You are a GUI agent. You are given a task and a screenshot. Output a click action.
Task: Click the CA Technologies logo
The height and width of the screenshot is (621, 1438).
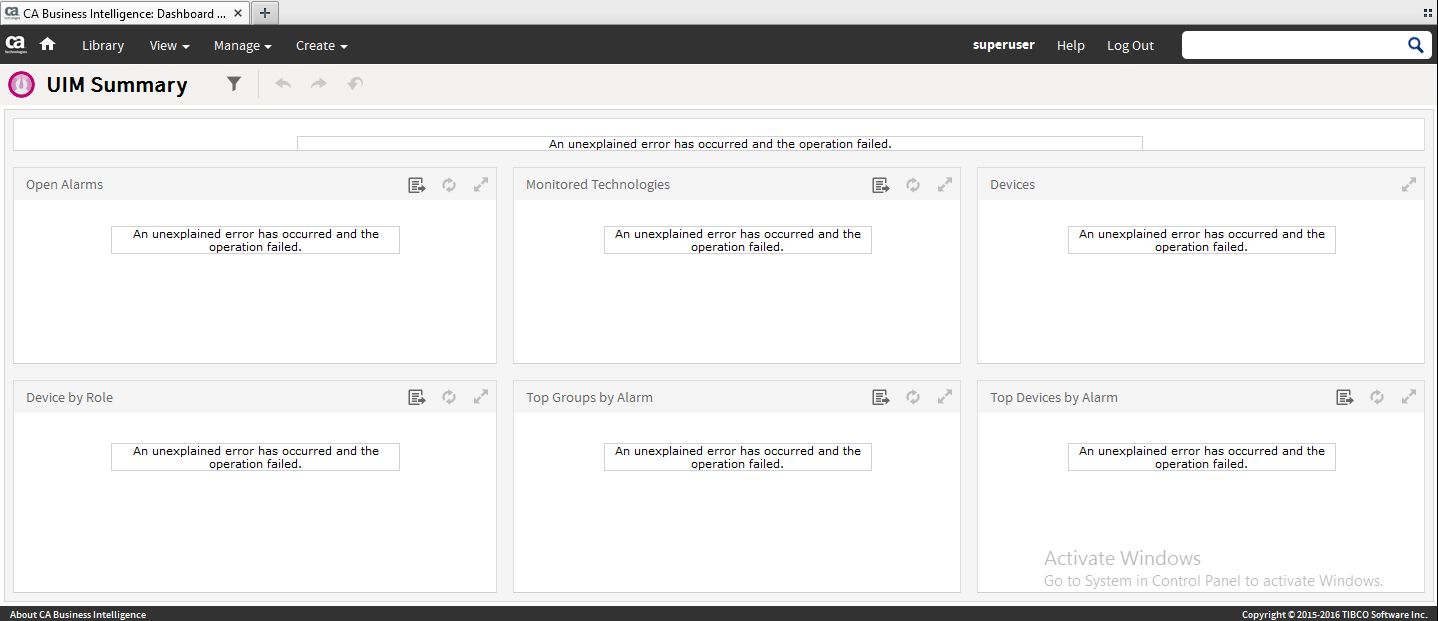pos(15,44)
